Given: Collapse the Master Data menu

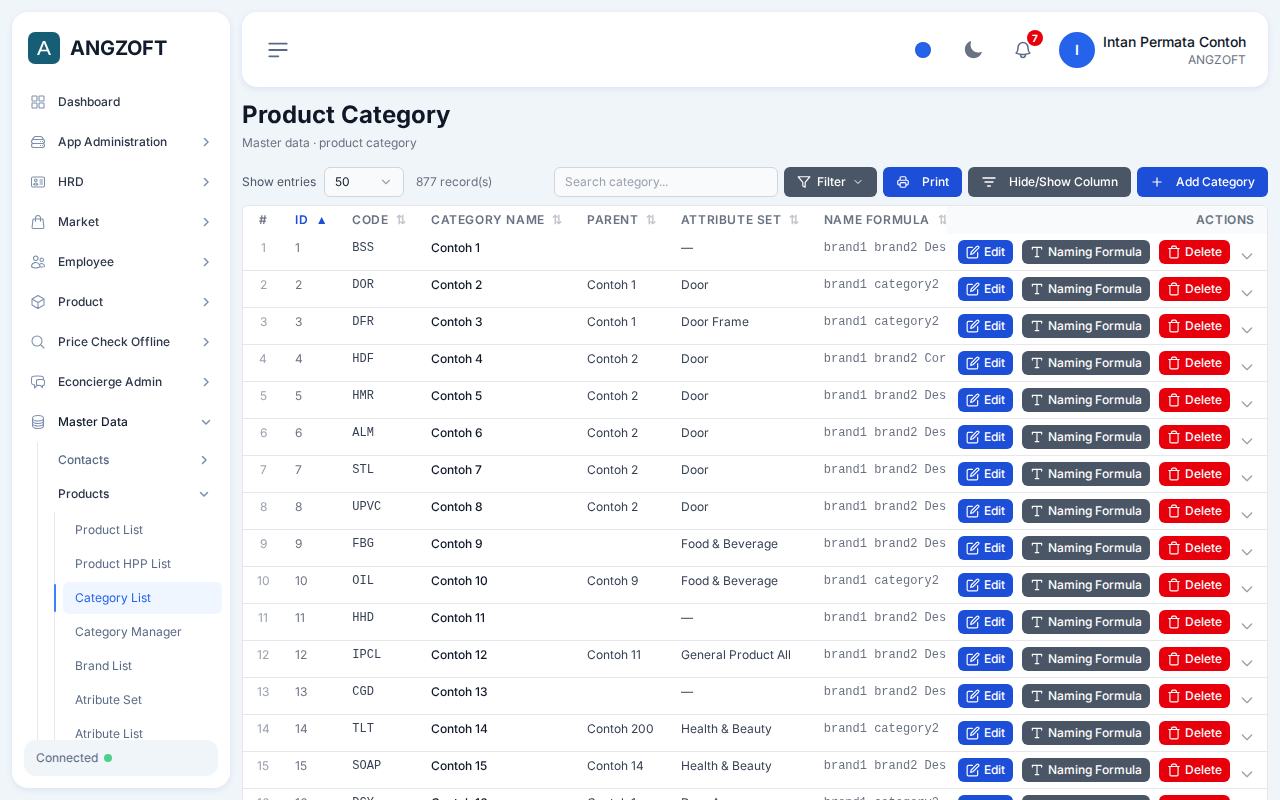Looking at the screenshot, I should 121,422.
